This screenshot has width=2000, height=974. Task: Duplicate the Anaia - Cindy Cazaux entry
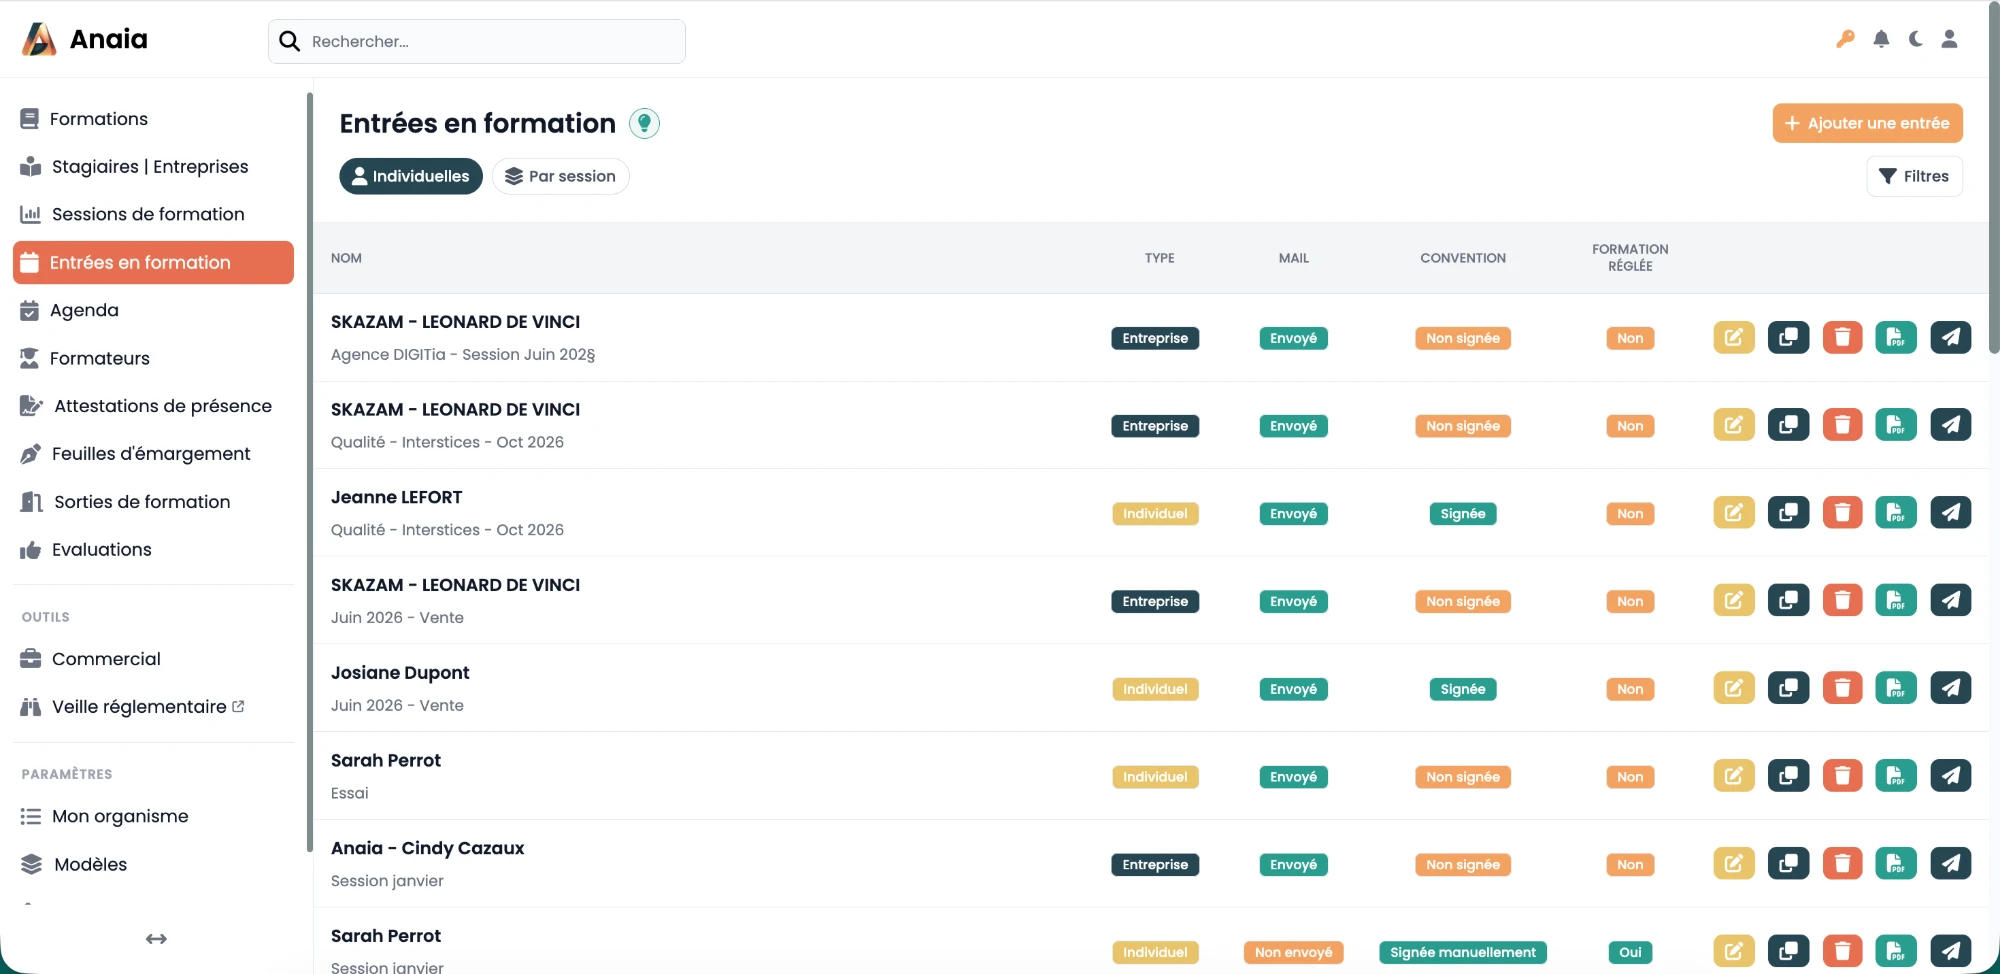point(1788,864)
